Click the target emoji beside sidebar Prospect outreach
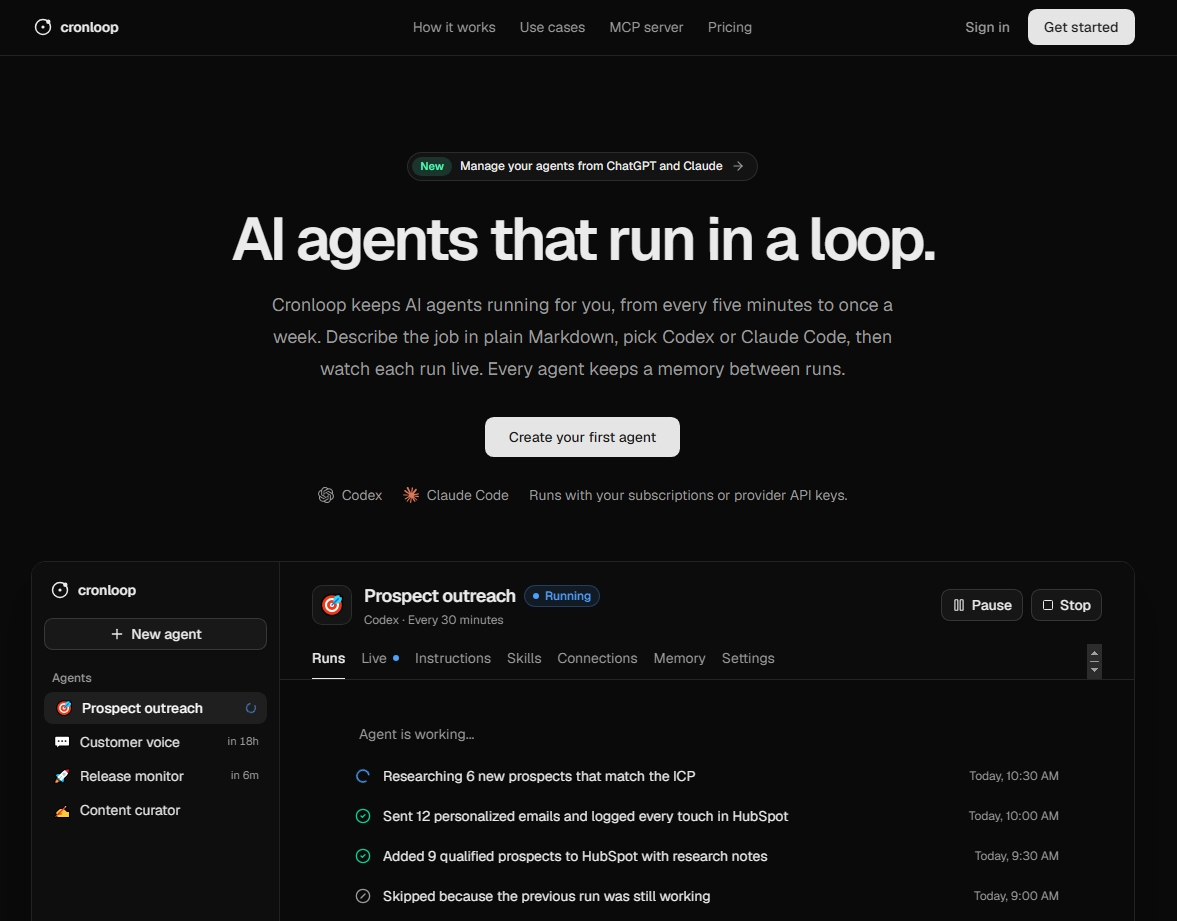Image resolution: width=1177 pixels, height=921 pixels. click(x=65, y=708)
